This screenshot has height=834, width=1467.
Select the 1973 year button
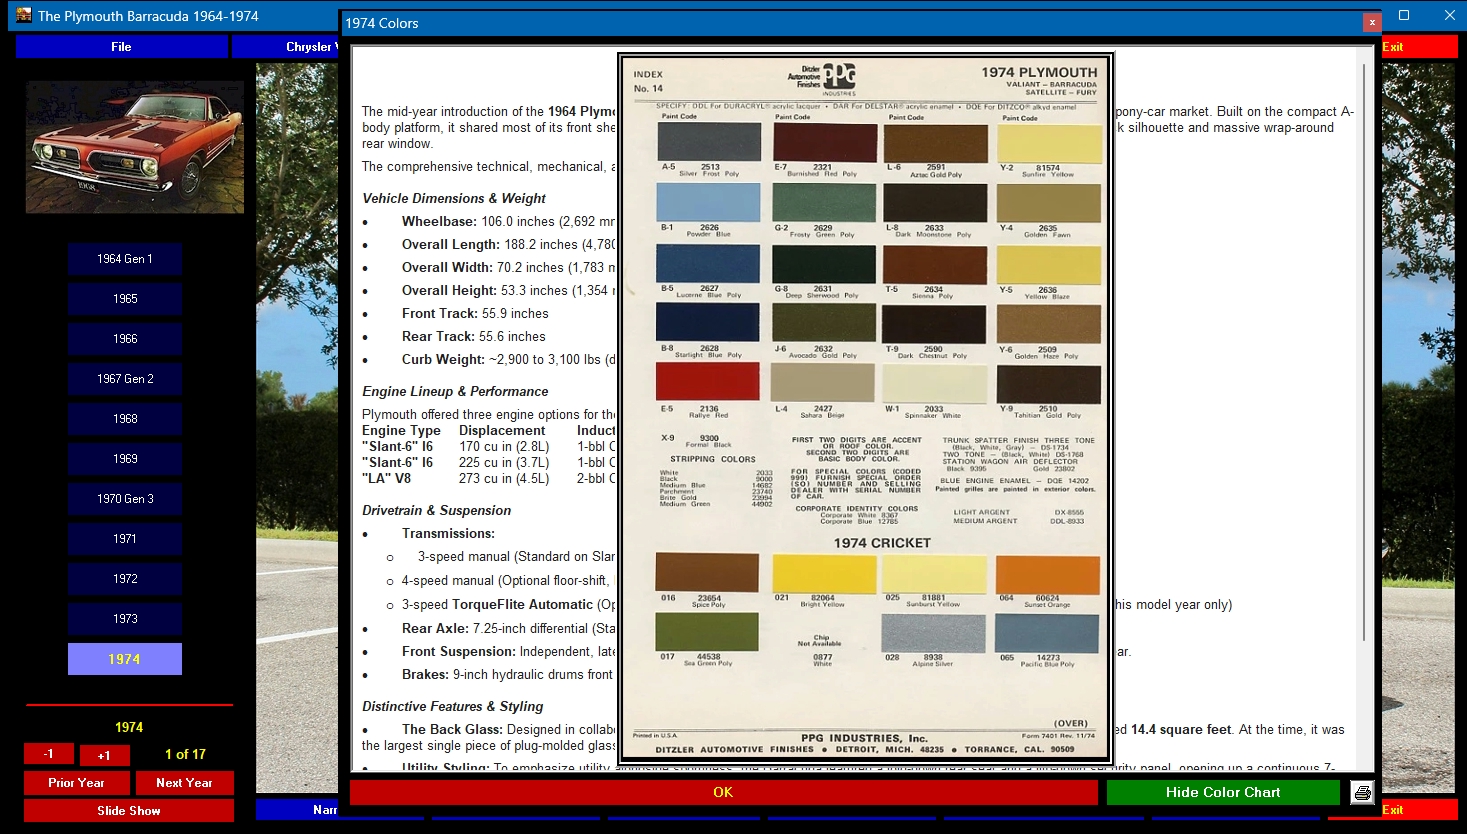(125, 619)
